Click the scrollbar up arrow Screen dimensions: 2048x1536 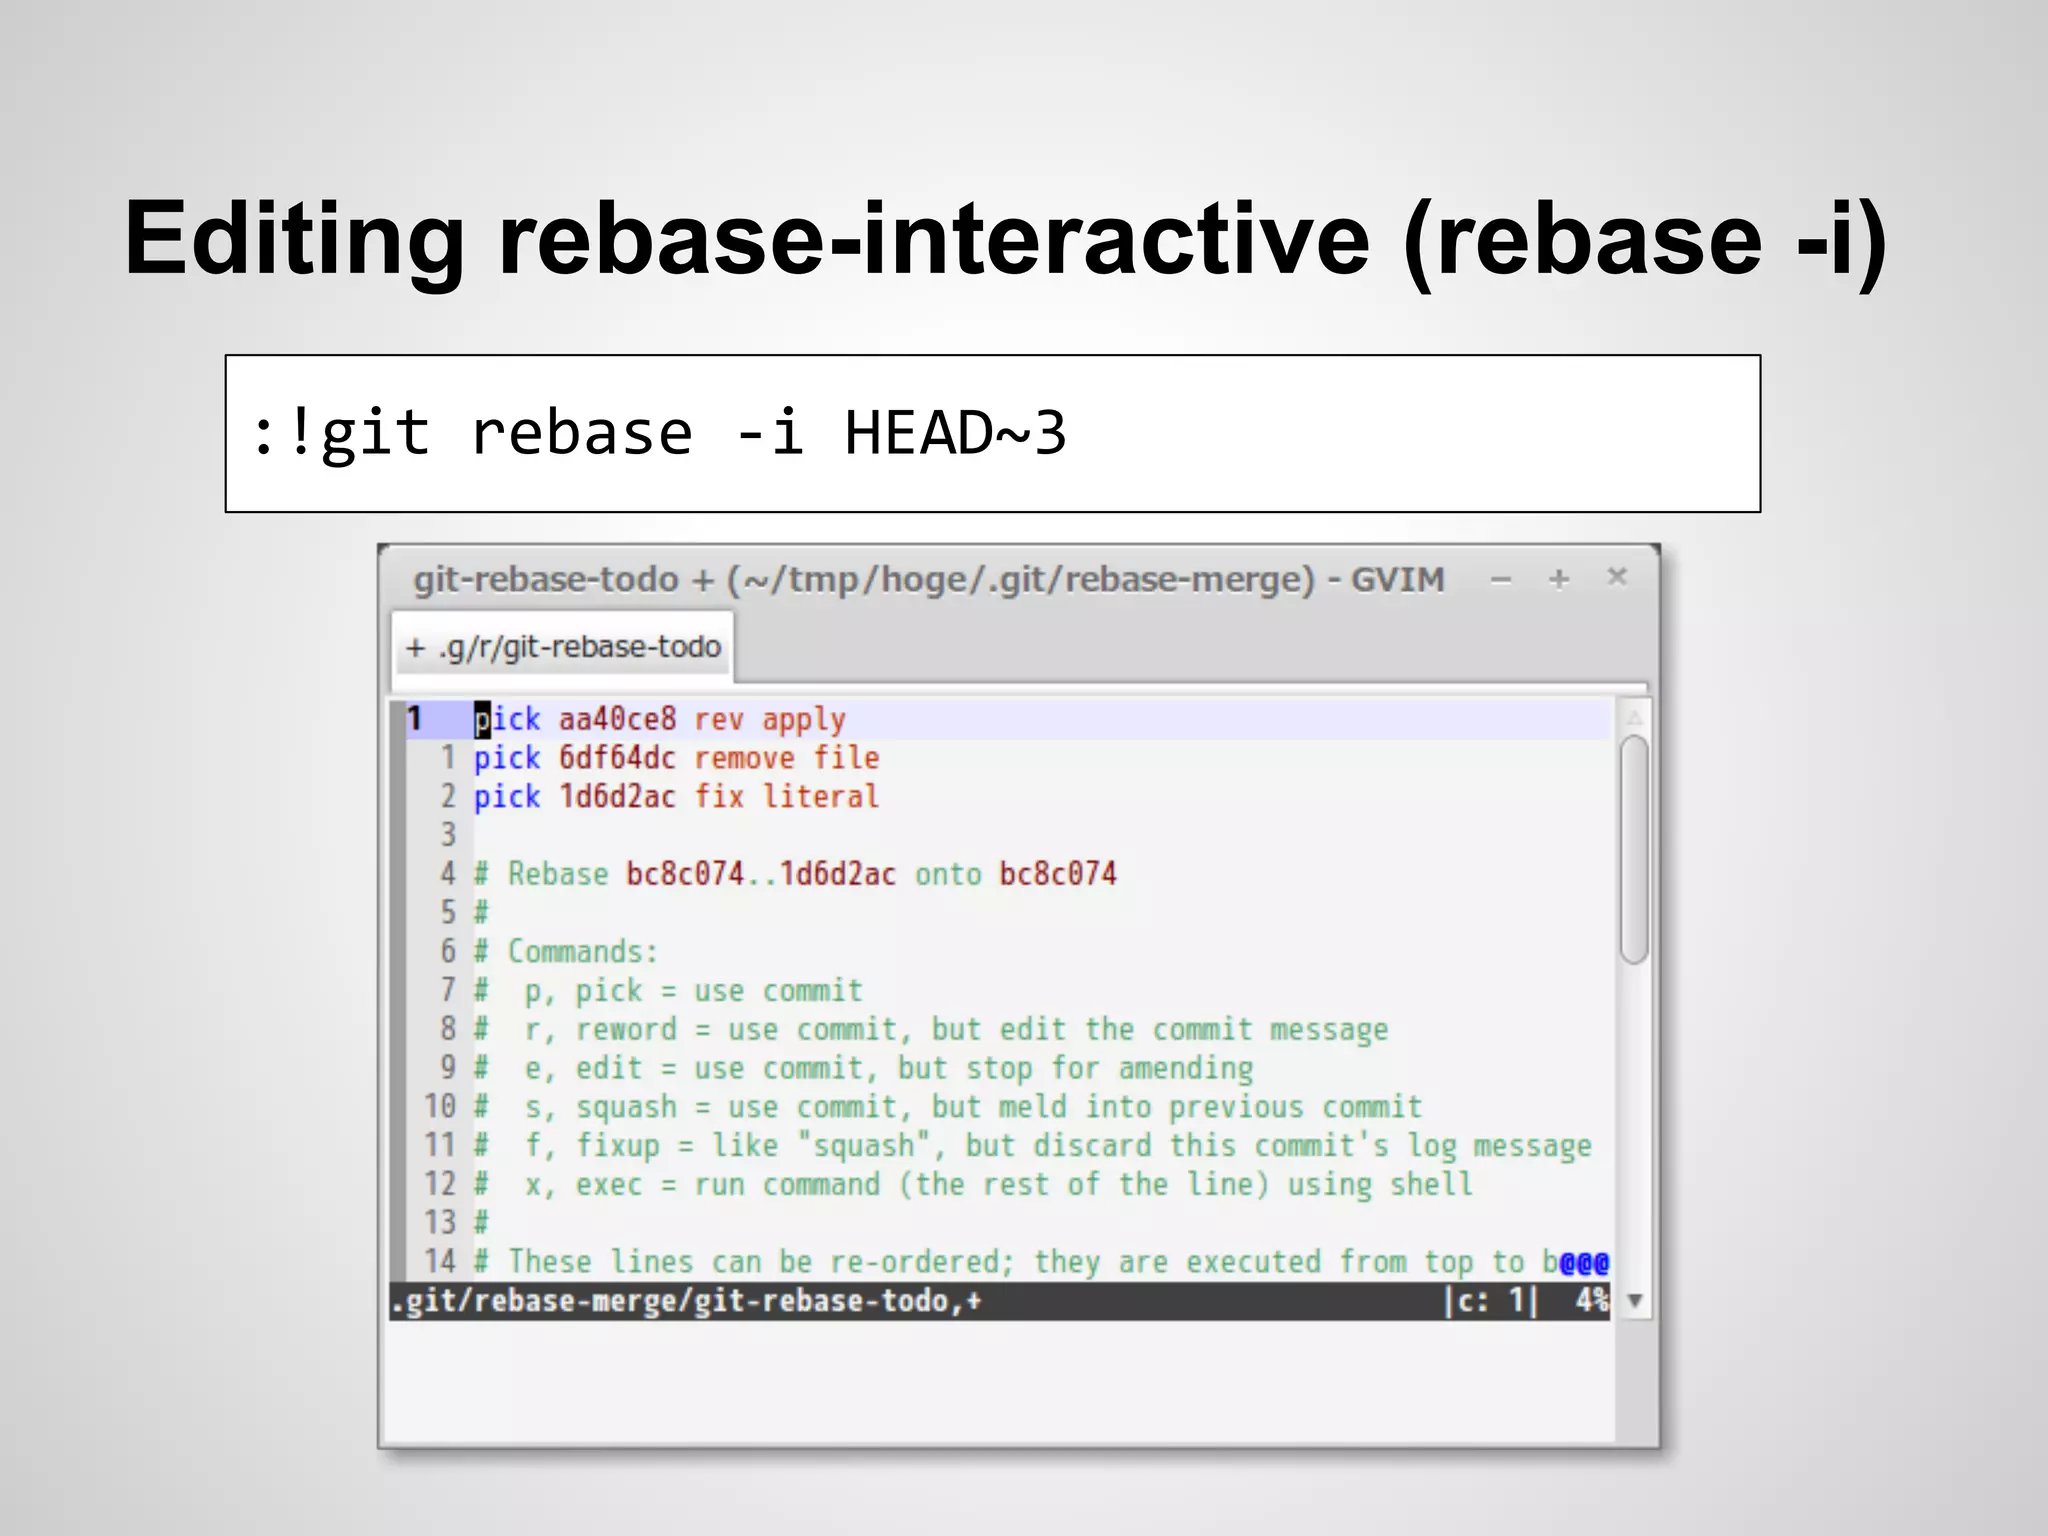1635,717
